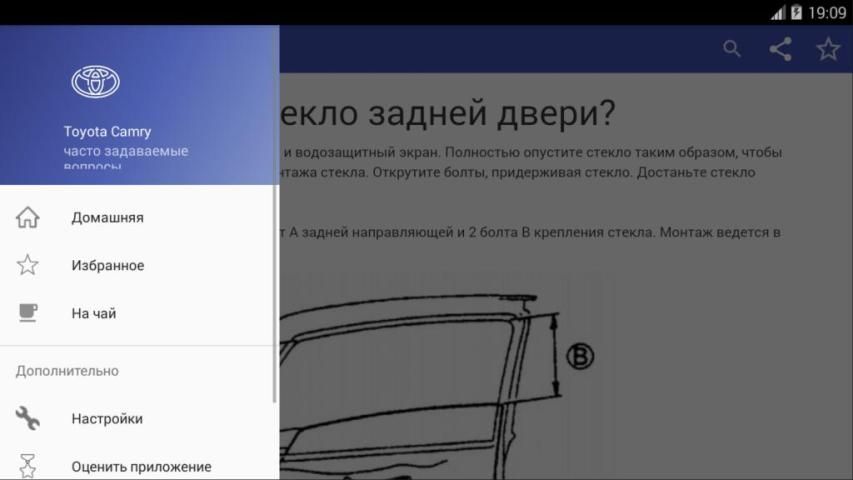This screenshot has width=853, height=480.
Task: Tap the battery icon in status bar
Action: (x=796, y=12)
